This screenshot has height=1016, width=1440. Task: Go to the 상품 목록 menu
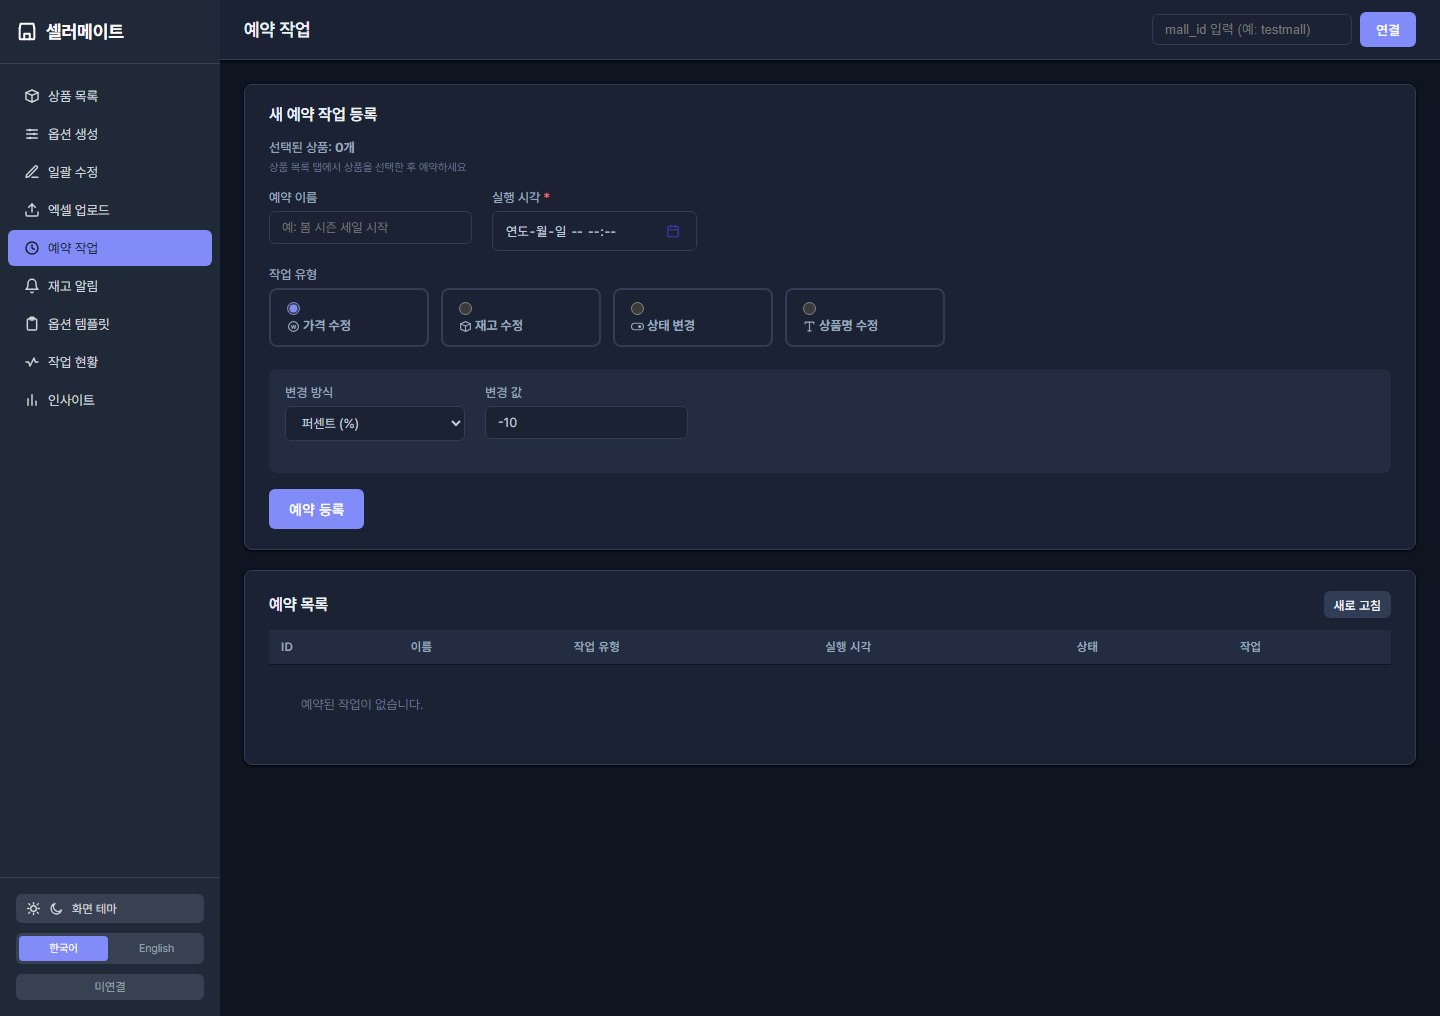click(110, 96)
